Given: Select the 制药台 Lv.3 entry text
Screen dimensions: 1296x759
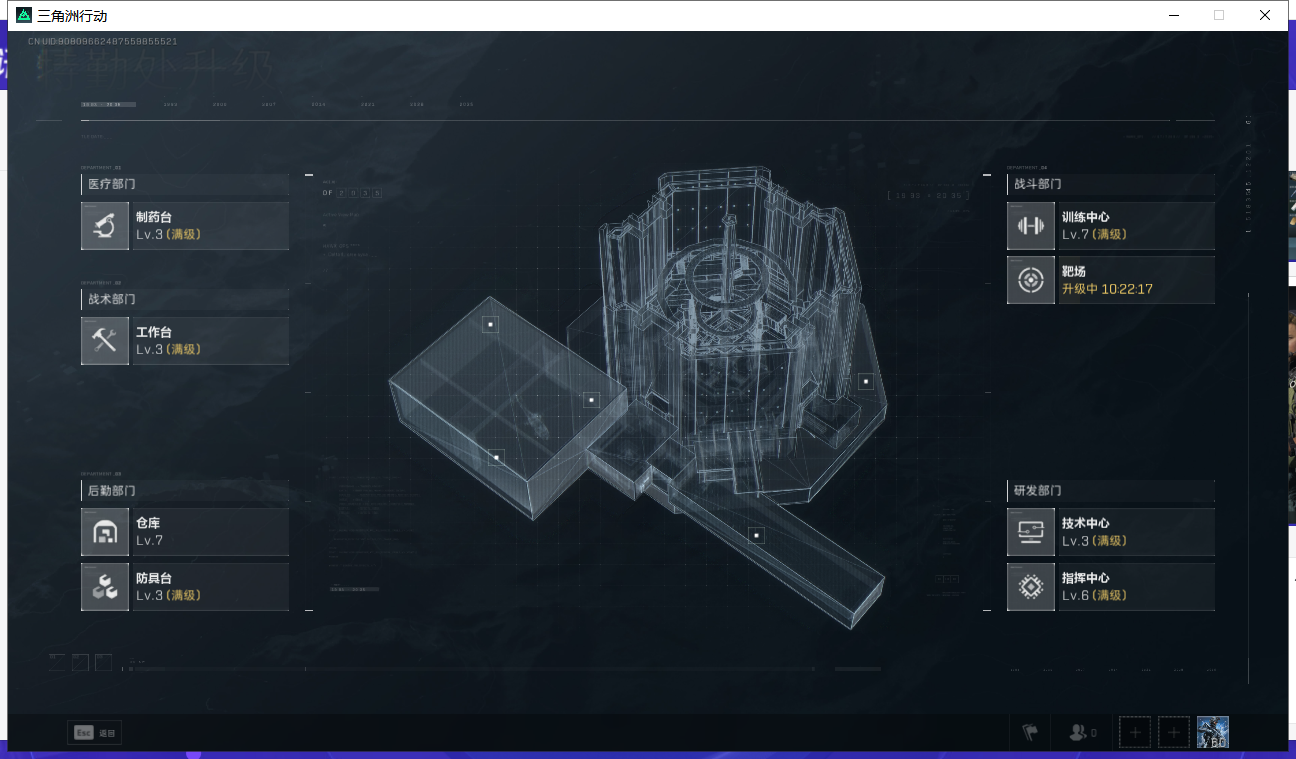Looking at the screenshot, I should (x=169, y=226).
